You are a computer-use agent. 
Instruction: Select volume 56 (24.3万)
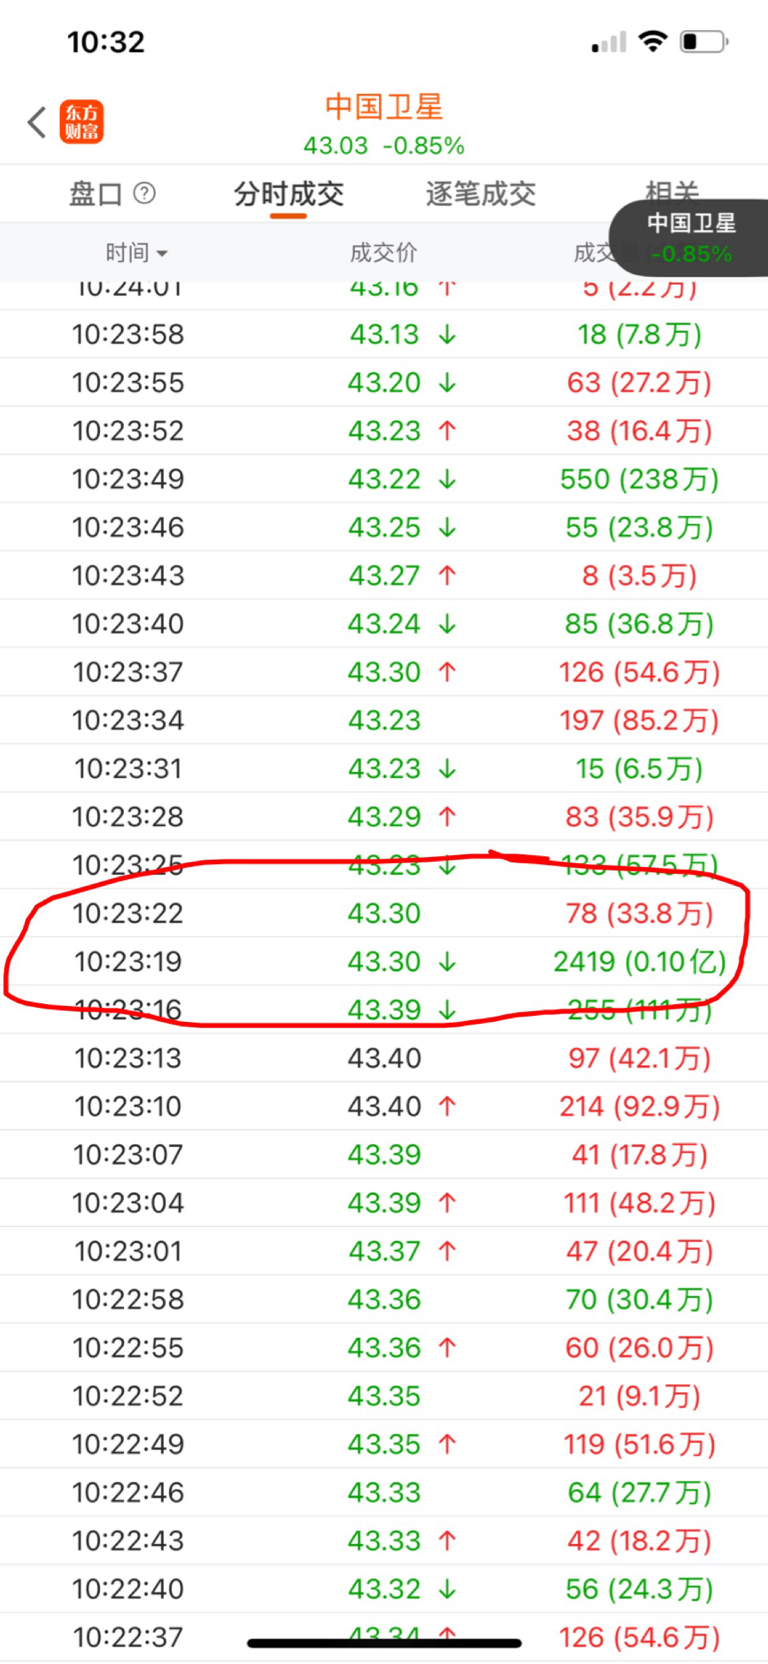(x=639, y=1588)
